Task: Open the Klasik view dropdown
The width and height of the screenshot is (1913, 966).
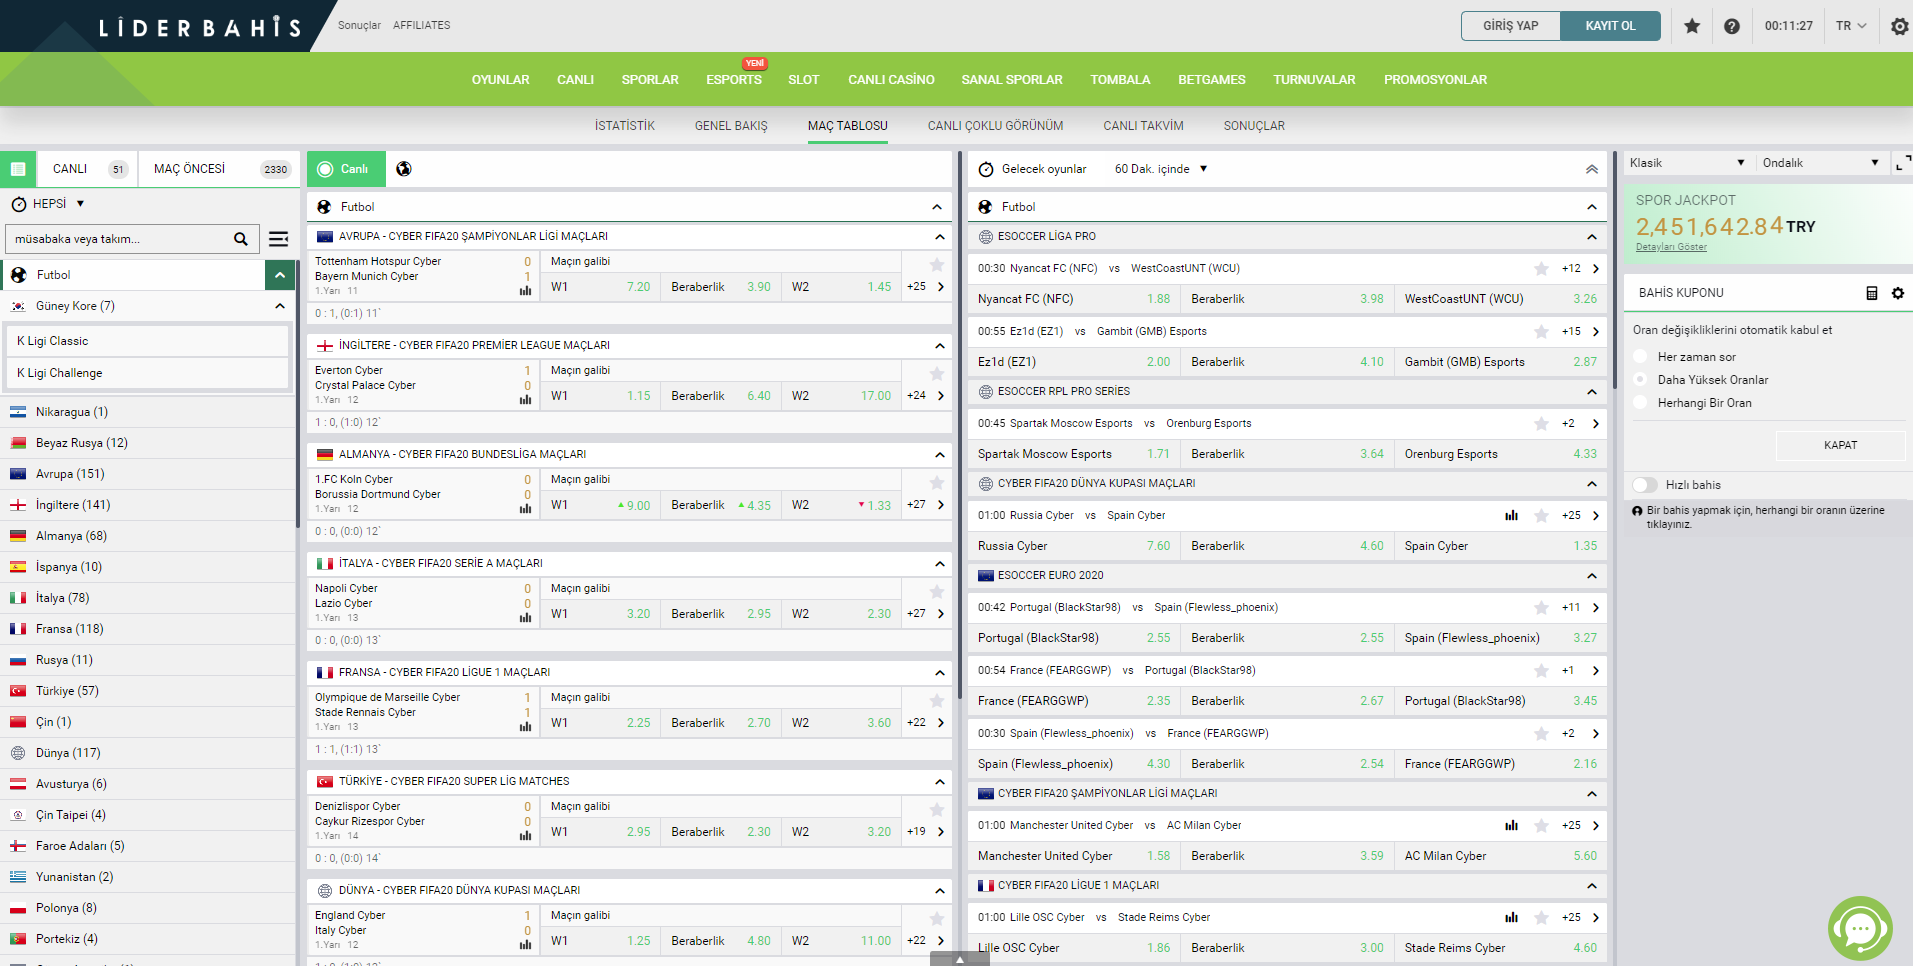Action: point(1687,163)
